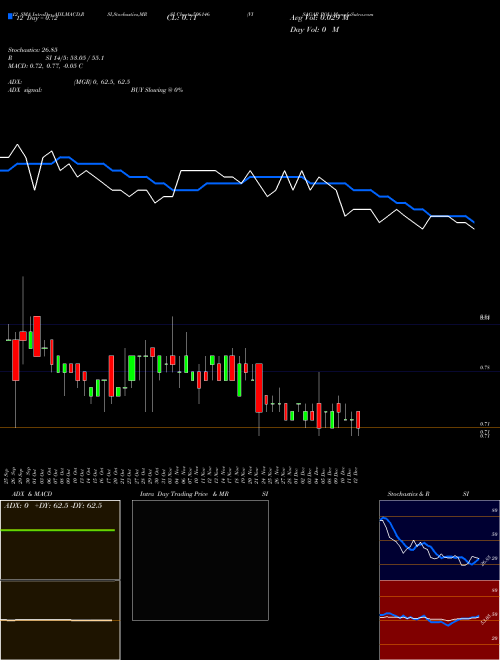Click the last red candle on 12 Dec
Image resolution: width=500 pixels, height=660 pixels.
(x=358, y=420)
